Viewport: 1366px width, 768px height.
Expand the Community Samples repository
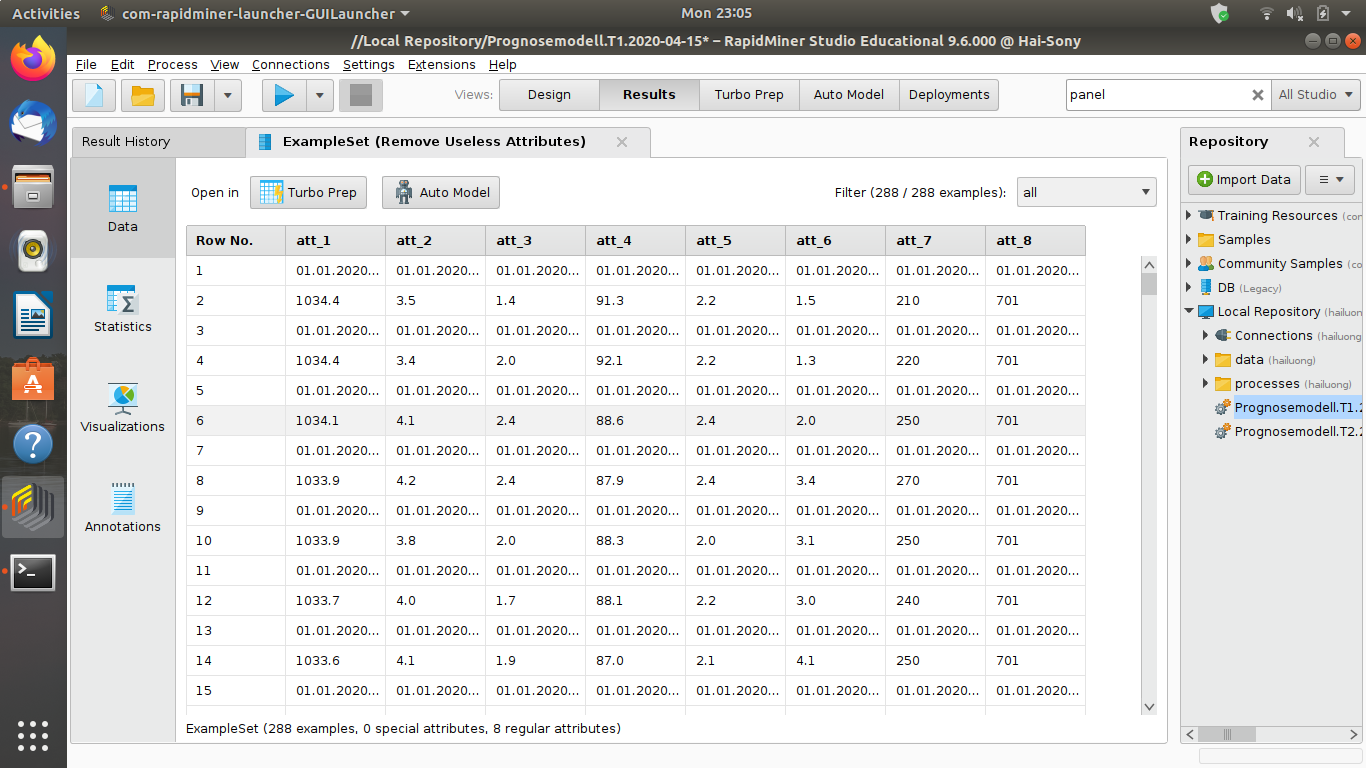coord(1189,263)
